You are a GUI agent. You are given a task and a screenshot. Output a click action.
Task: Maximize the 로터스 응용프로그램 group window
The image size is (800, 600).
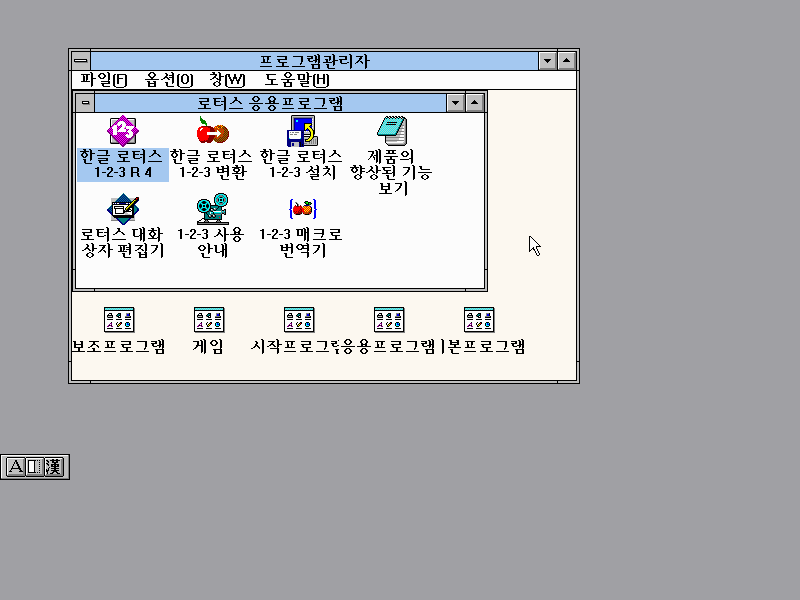pos(474,103)
